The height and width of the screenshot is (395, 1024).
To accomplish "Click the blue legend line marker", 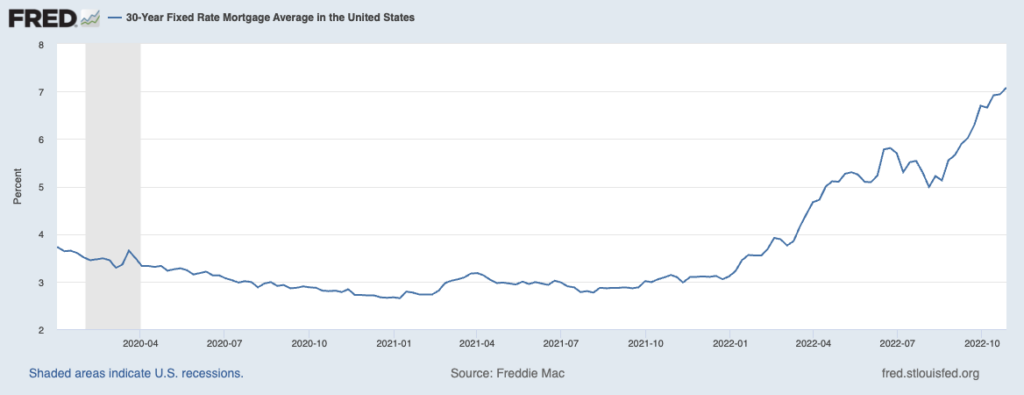I will 114,18.
